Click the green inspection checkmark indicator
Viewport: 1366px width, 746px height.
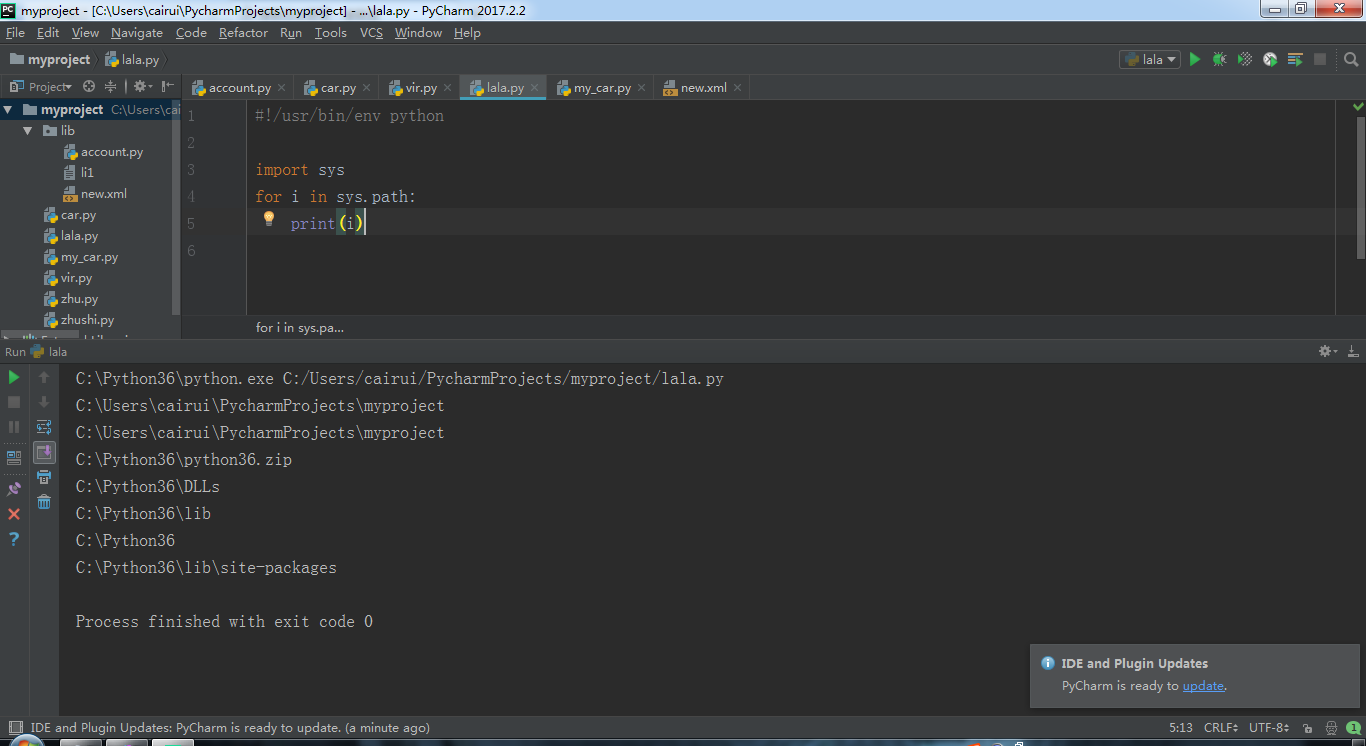click(1358, 106)
